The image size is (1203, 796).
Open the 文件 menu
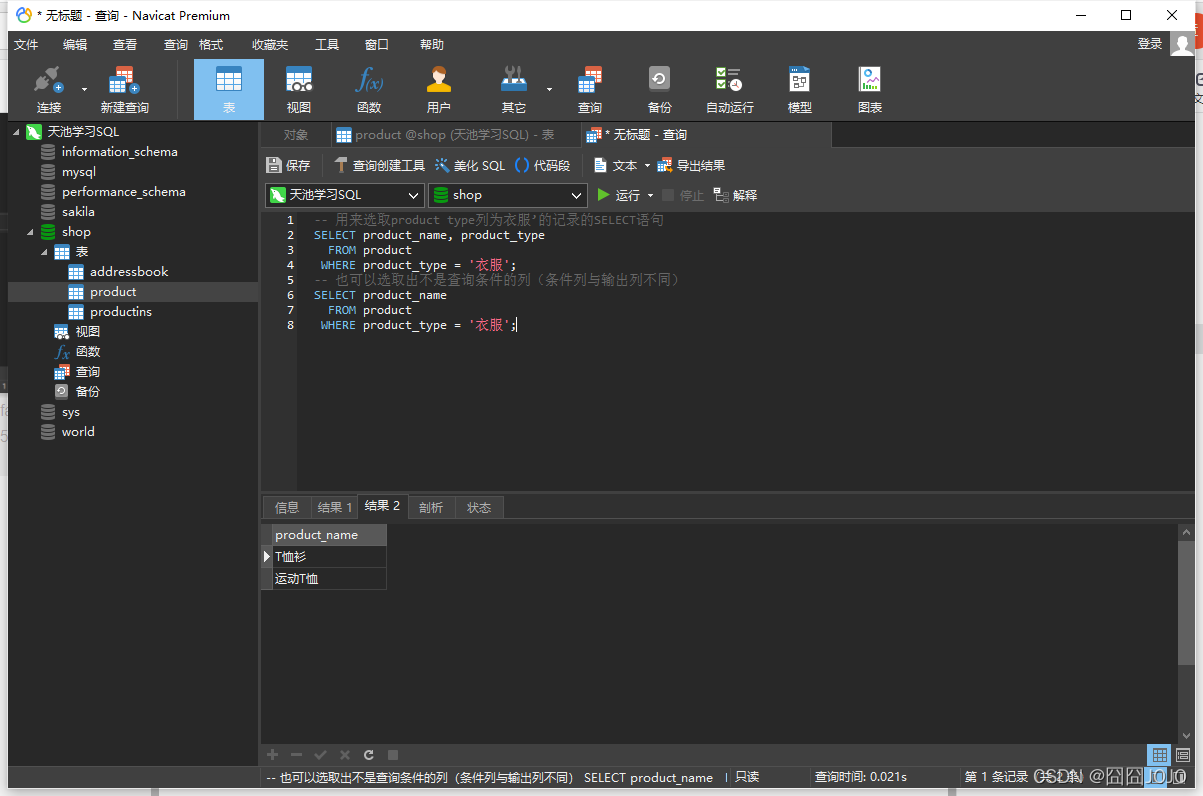click(26, 45)
